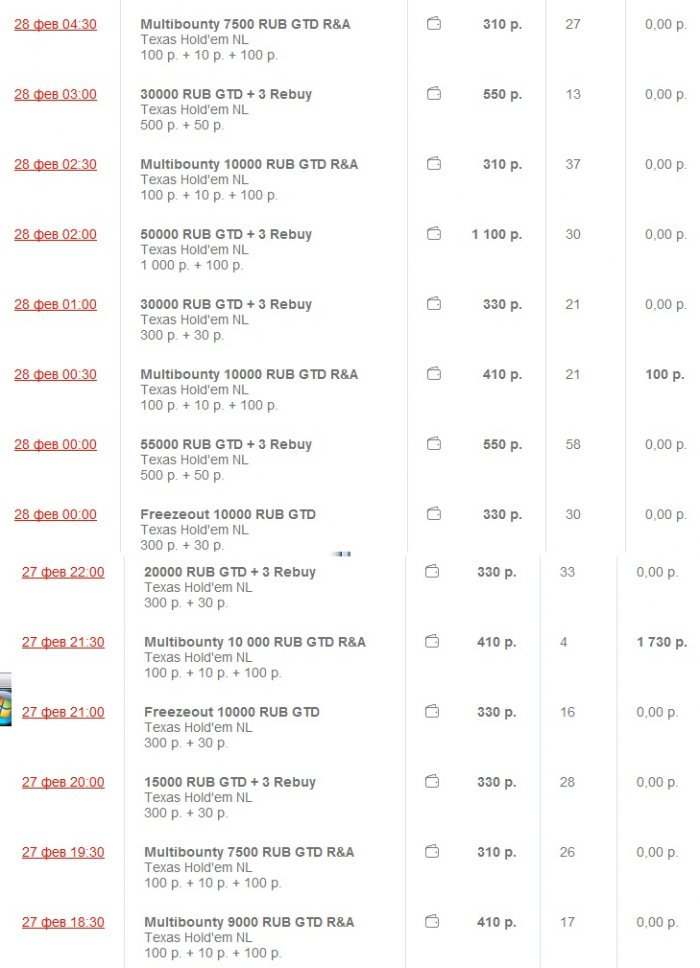Select Multibounty 9000 RUB GTD R&A title
Viewport: 700px width, 968px height.
click(249, 922)
